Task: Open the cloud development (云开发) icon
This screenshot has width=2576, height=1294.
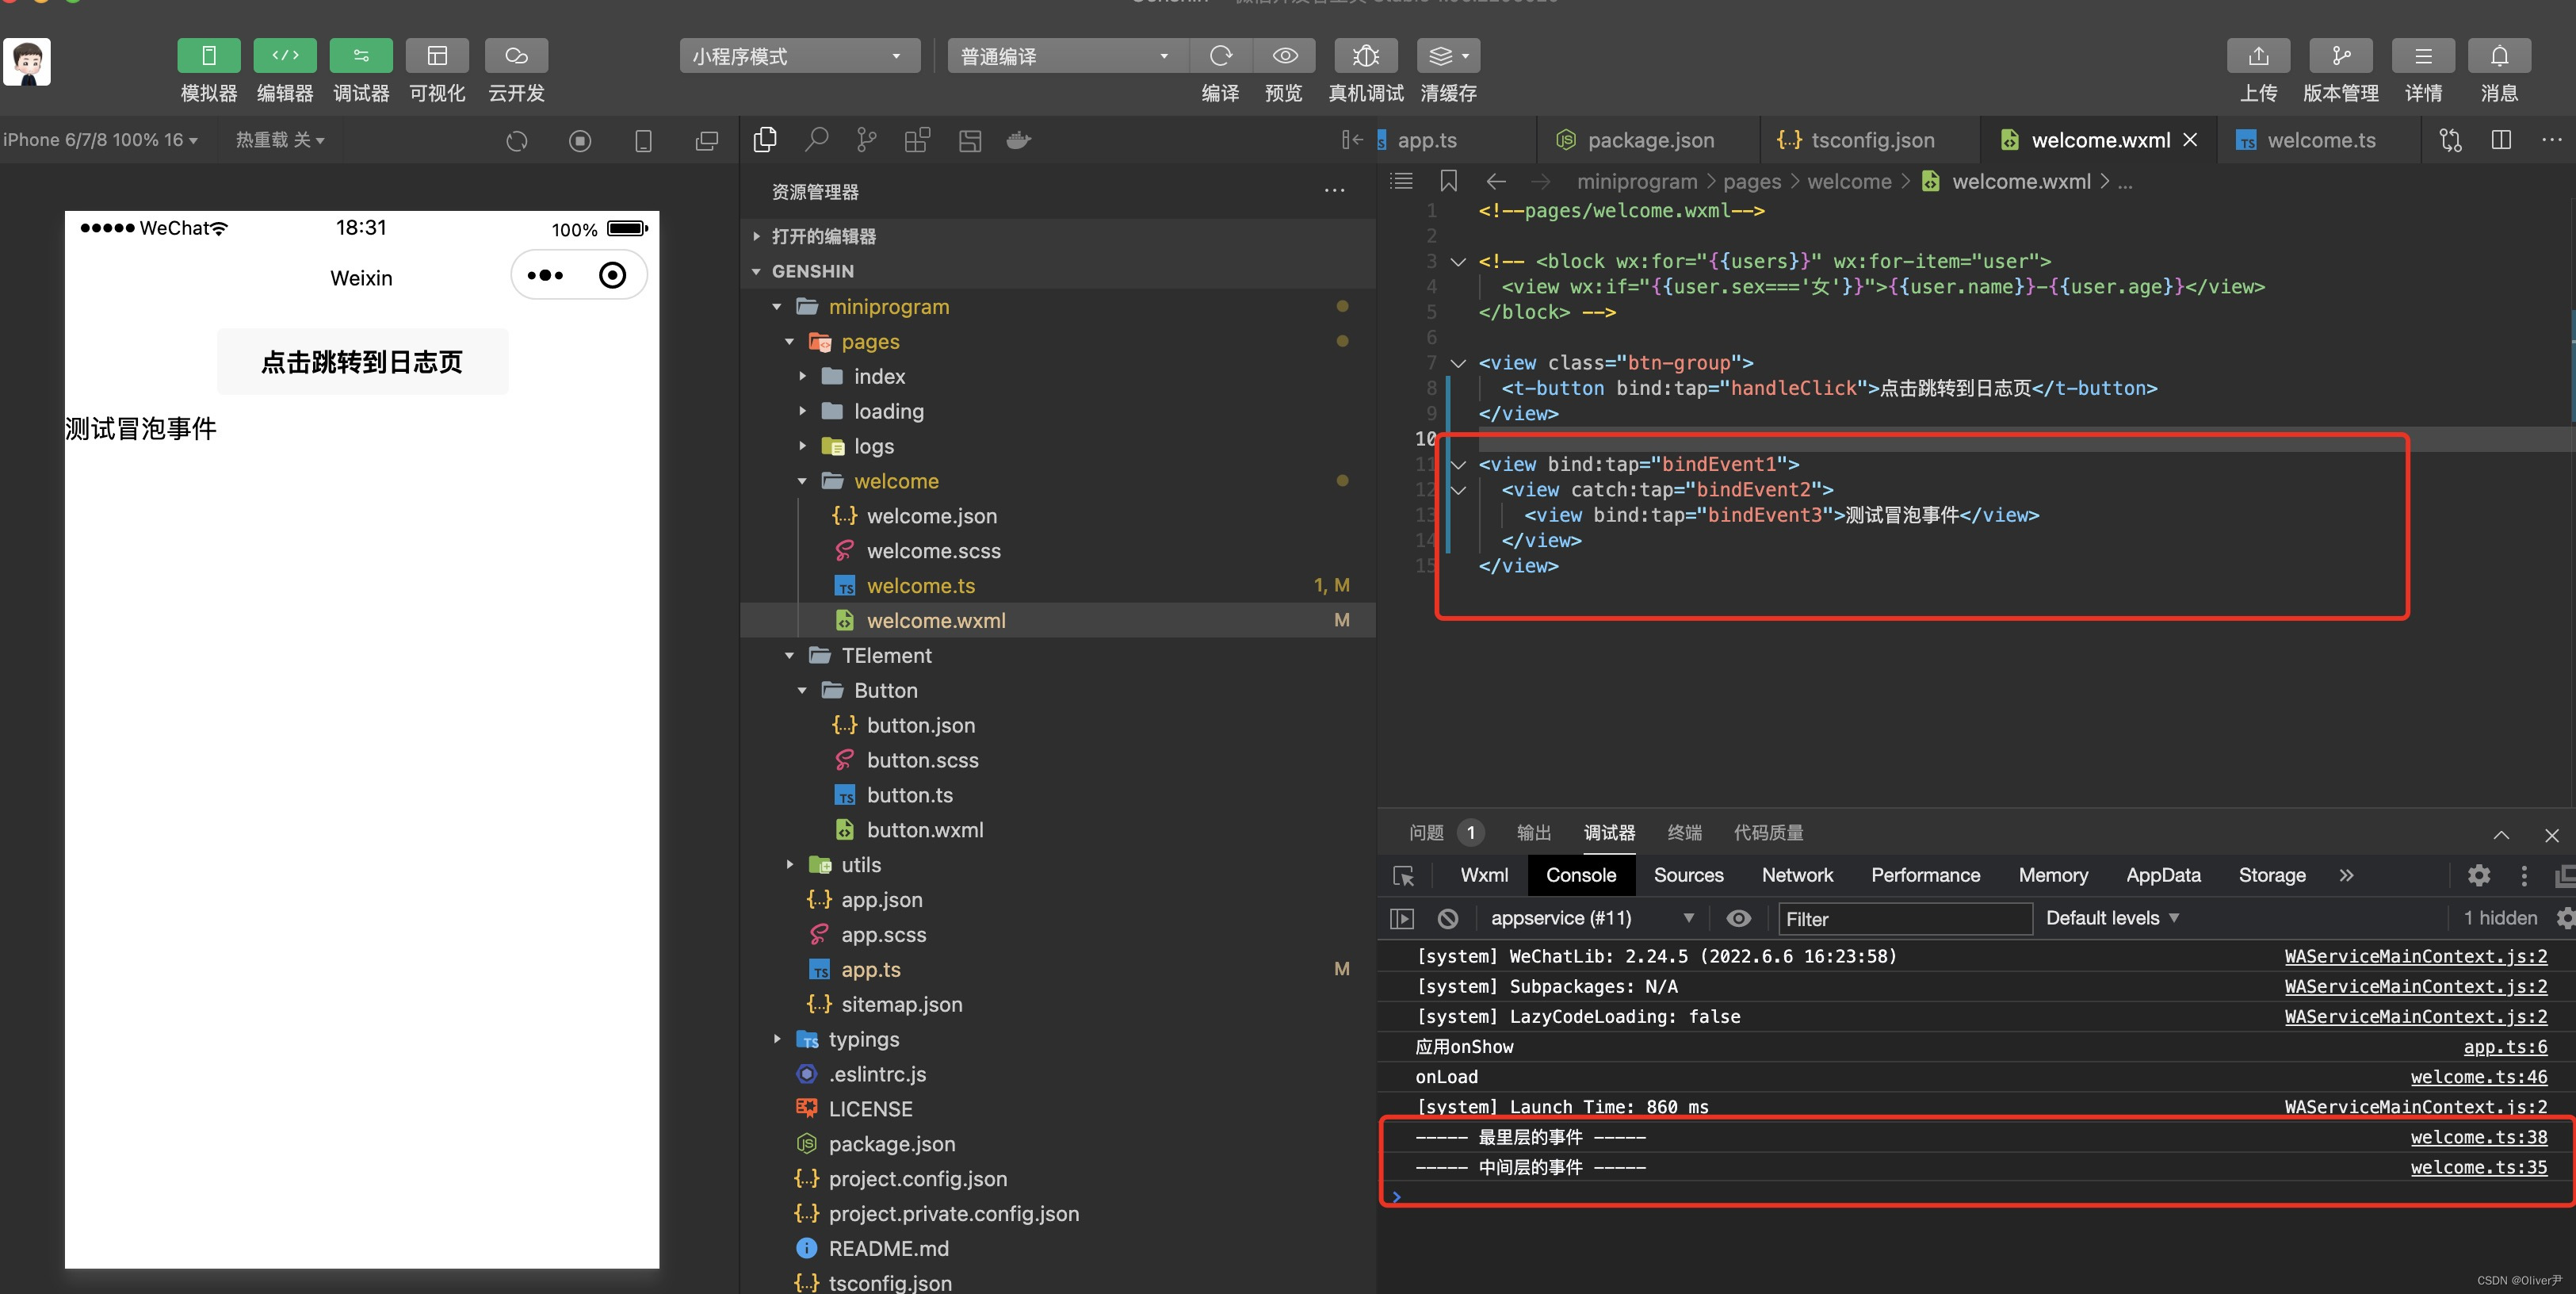Action: click(x=516, y=56)
